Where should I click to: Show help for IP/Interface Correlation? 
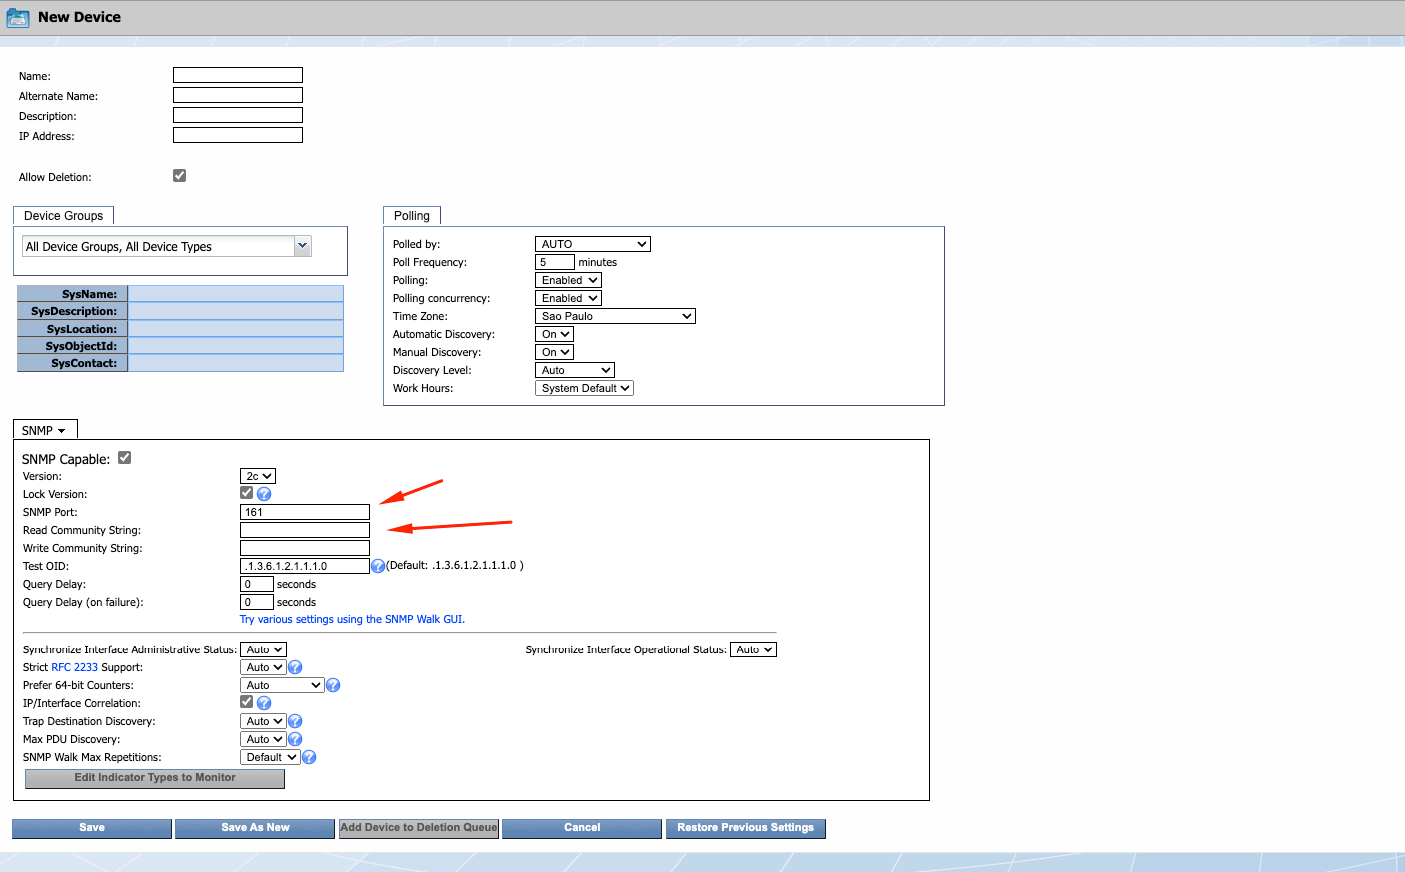click(x=264, y=703)
